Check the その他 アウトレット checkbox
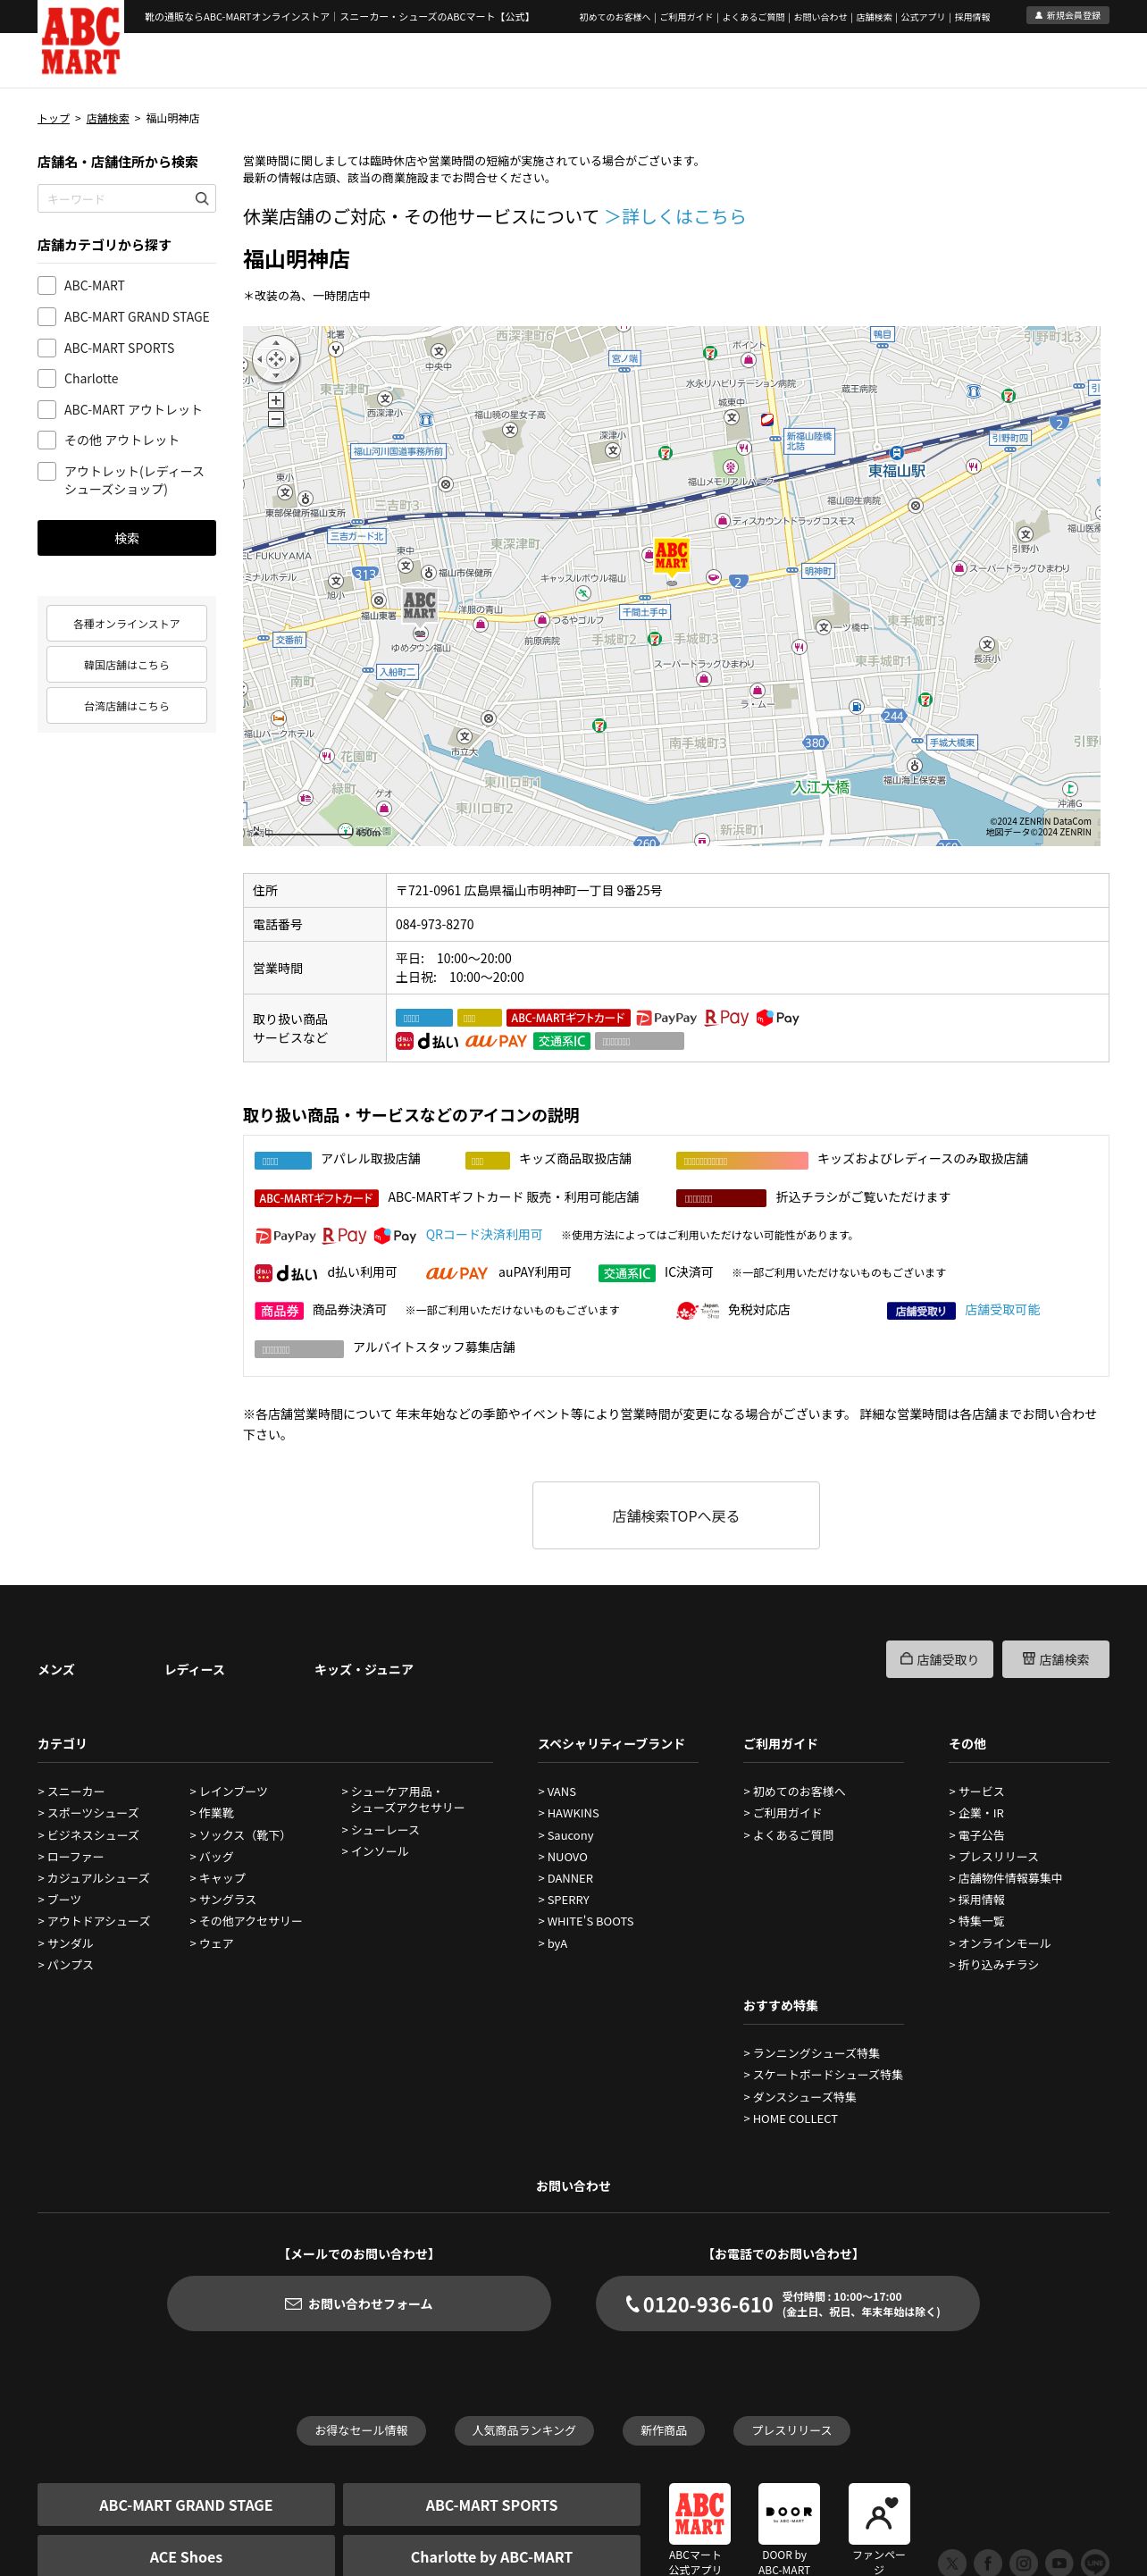Image resolution: width=1147 pixels, height=2576 pixels. (x=47, y=440)
